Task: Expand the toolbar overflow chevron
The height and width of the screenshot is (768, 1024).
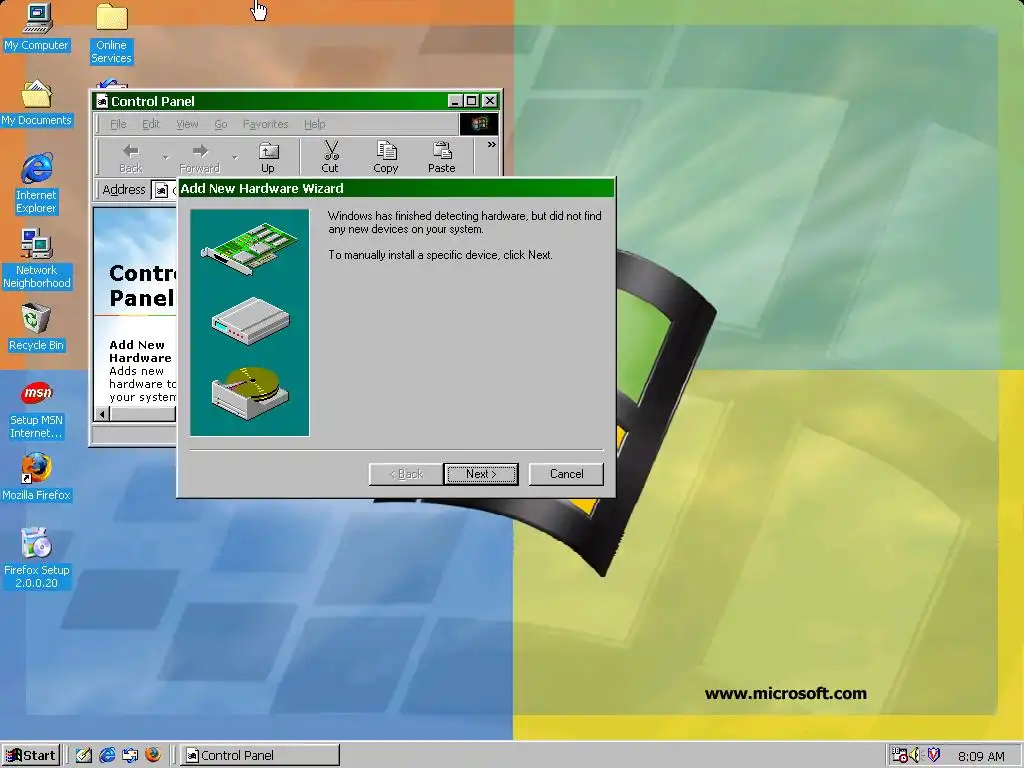Action: [491, 145]
